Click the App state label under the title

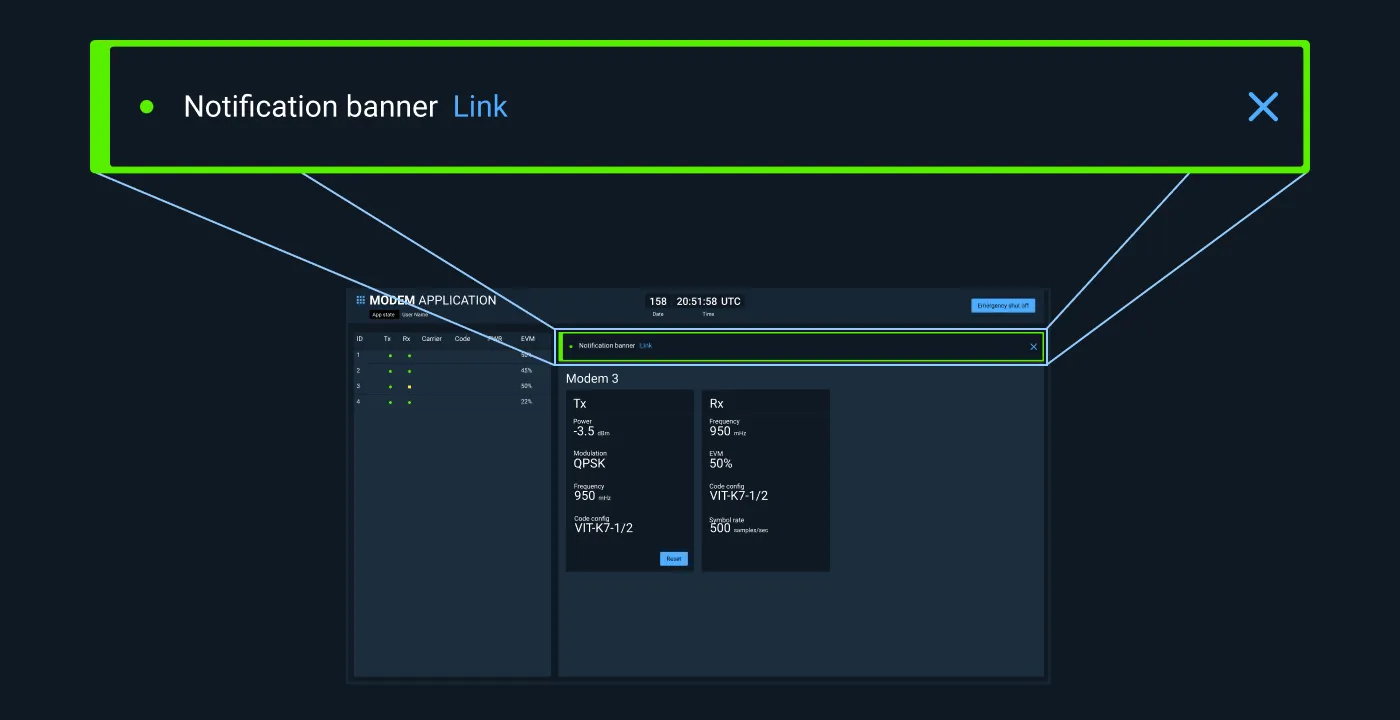(383, 315)
